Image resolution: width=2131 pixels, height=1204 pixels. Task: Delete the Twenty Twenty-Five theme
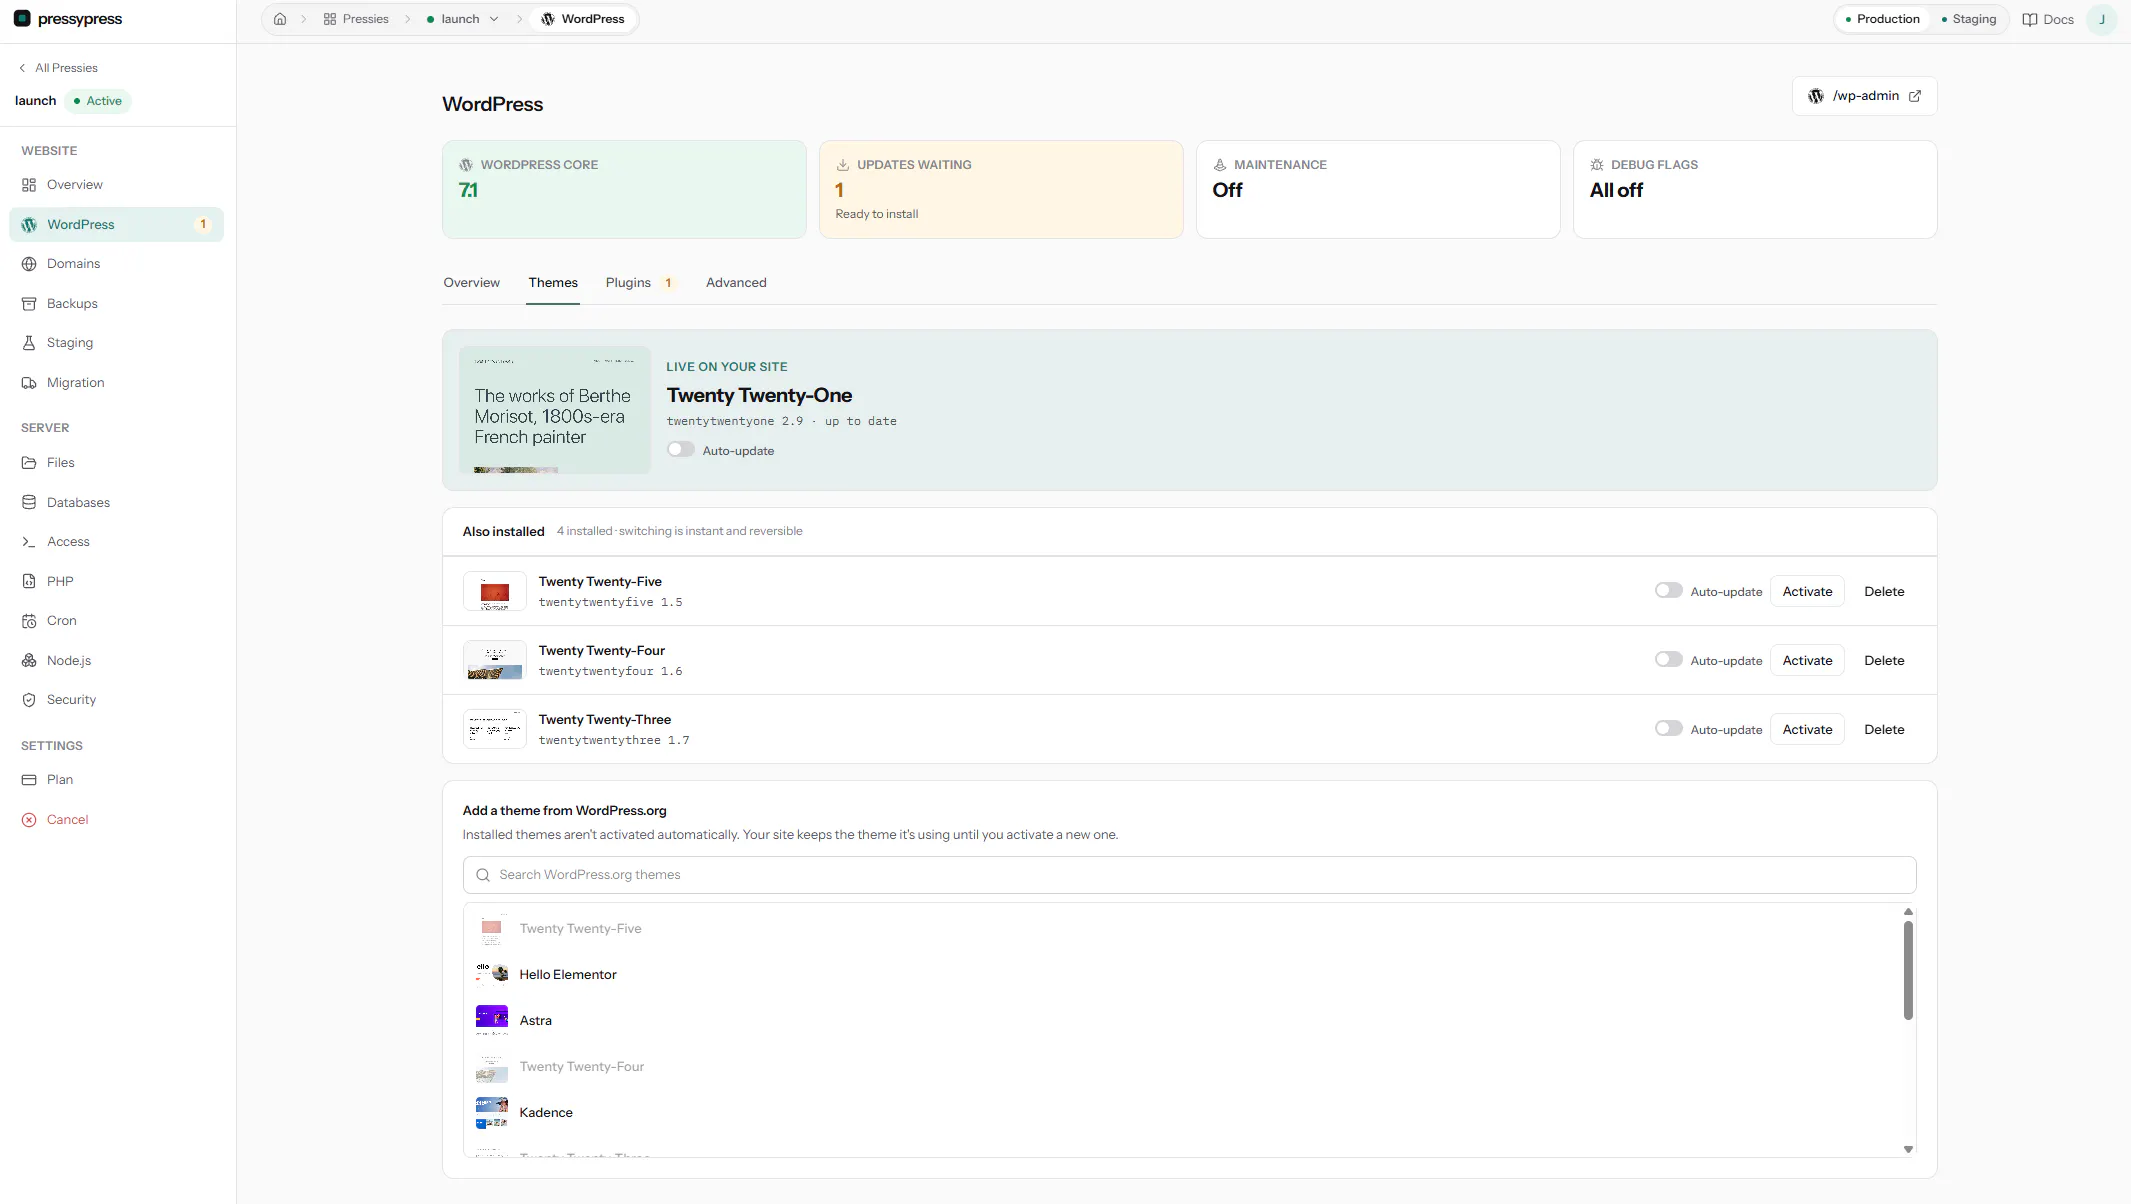1884,592
